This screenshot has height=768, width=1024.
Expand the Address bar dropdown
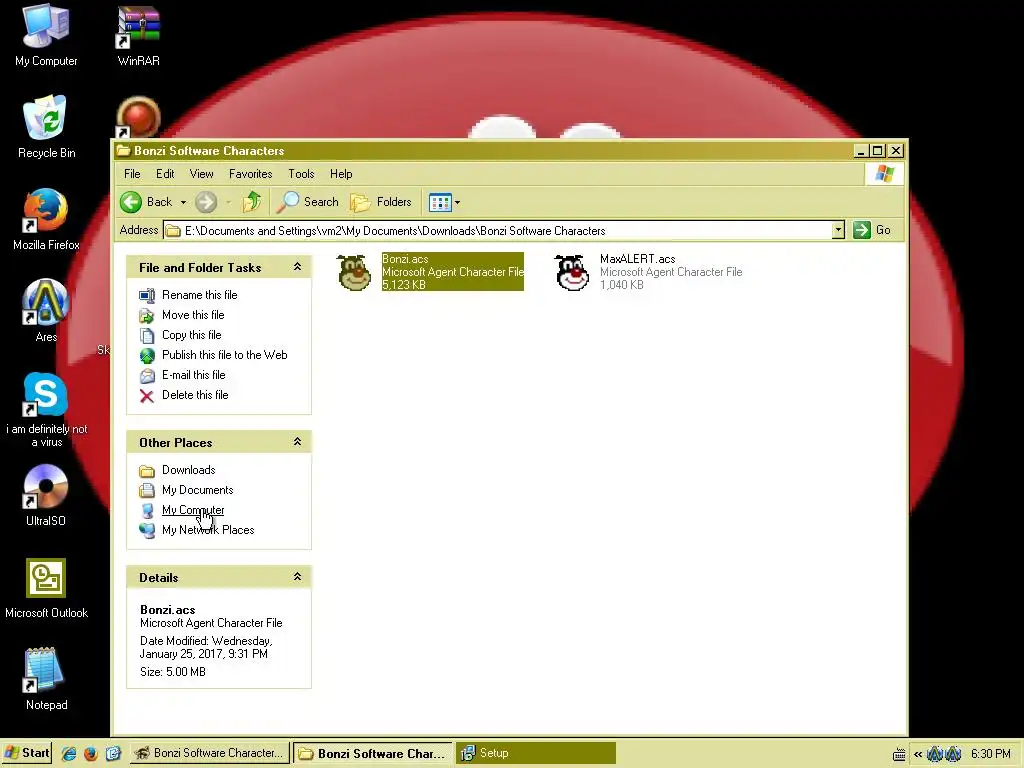839,230
